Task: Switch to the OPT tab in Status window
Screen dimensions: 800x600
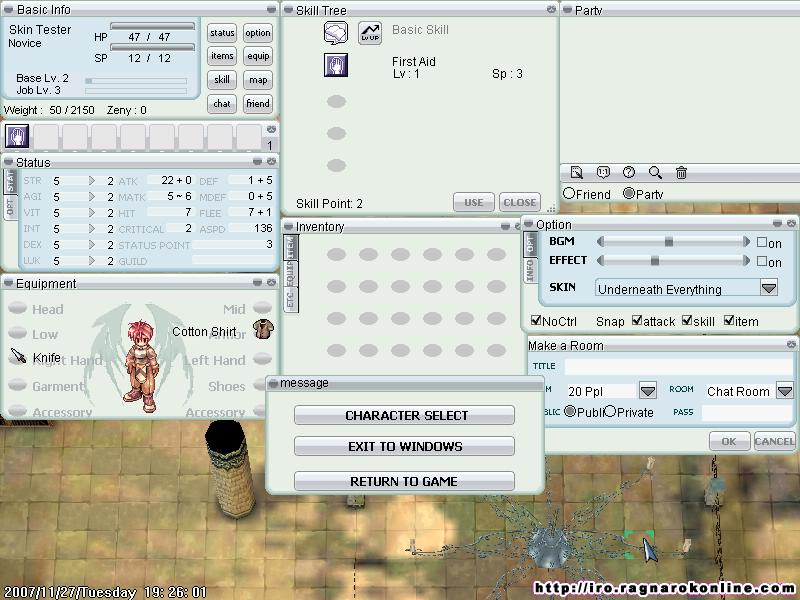Action: (x=10, y=207)
